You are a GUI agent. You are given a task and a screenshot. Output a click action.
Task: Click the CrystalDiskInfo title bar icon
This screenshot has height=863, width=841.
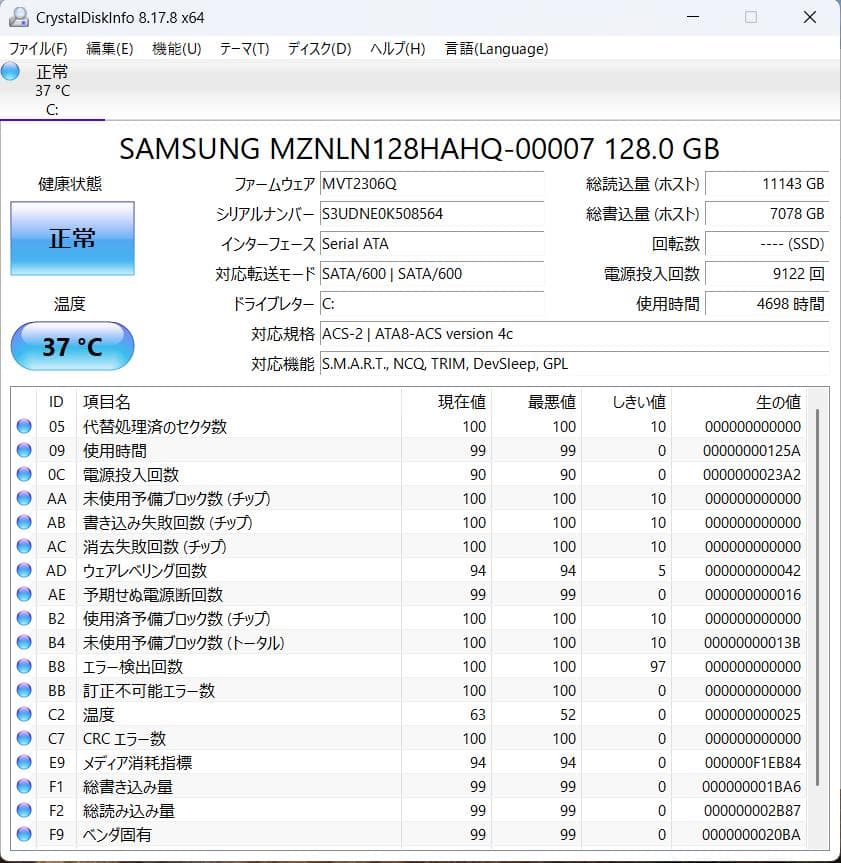click(14, 16)
